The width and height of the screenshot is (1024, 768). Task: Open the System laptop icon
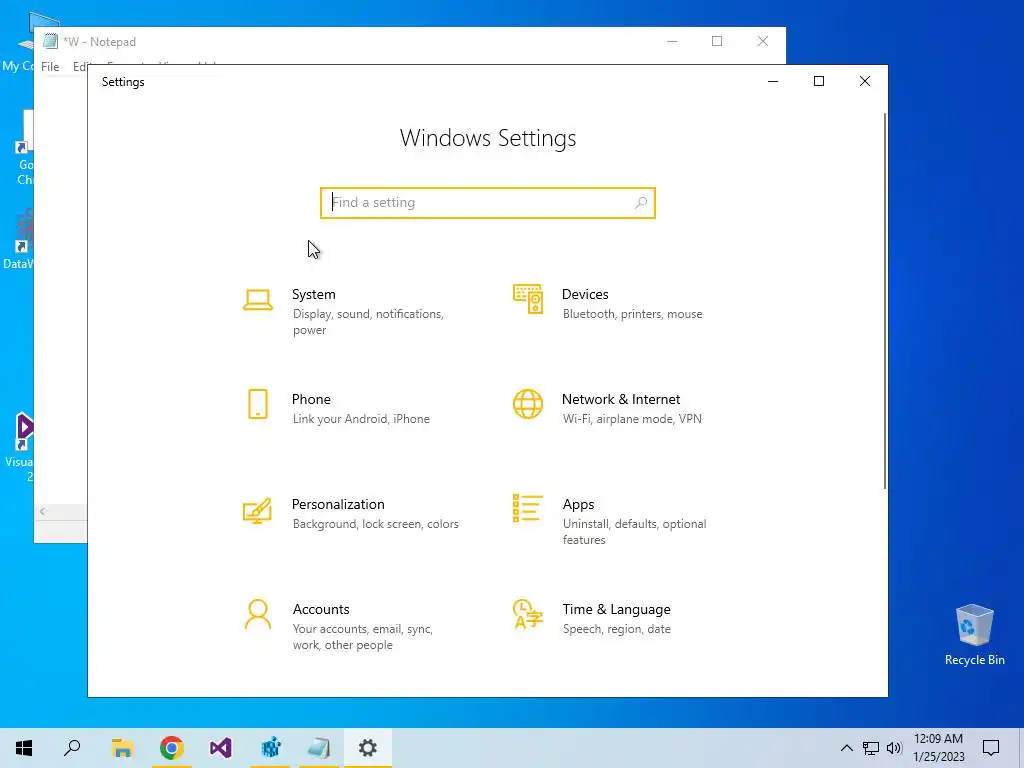coord(258,300)
